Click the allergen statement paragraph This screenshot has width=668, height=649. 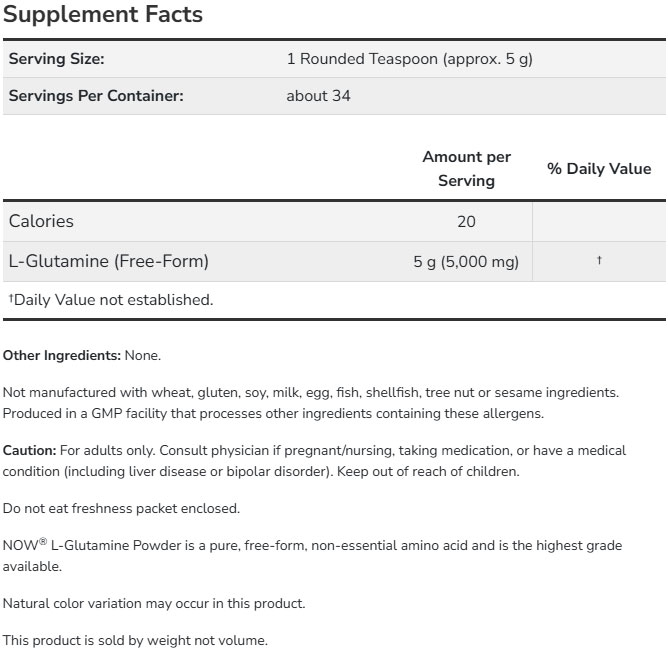[x=310, y=403]
